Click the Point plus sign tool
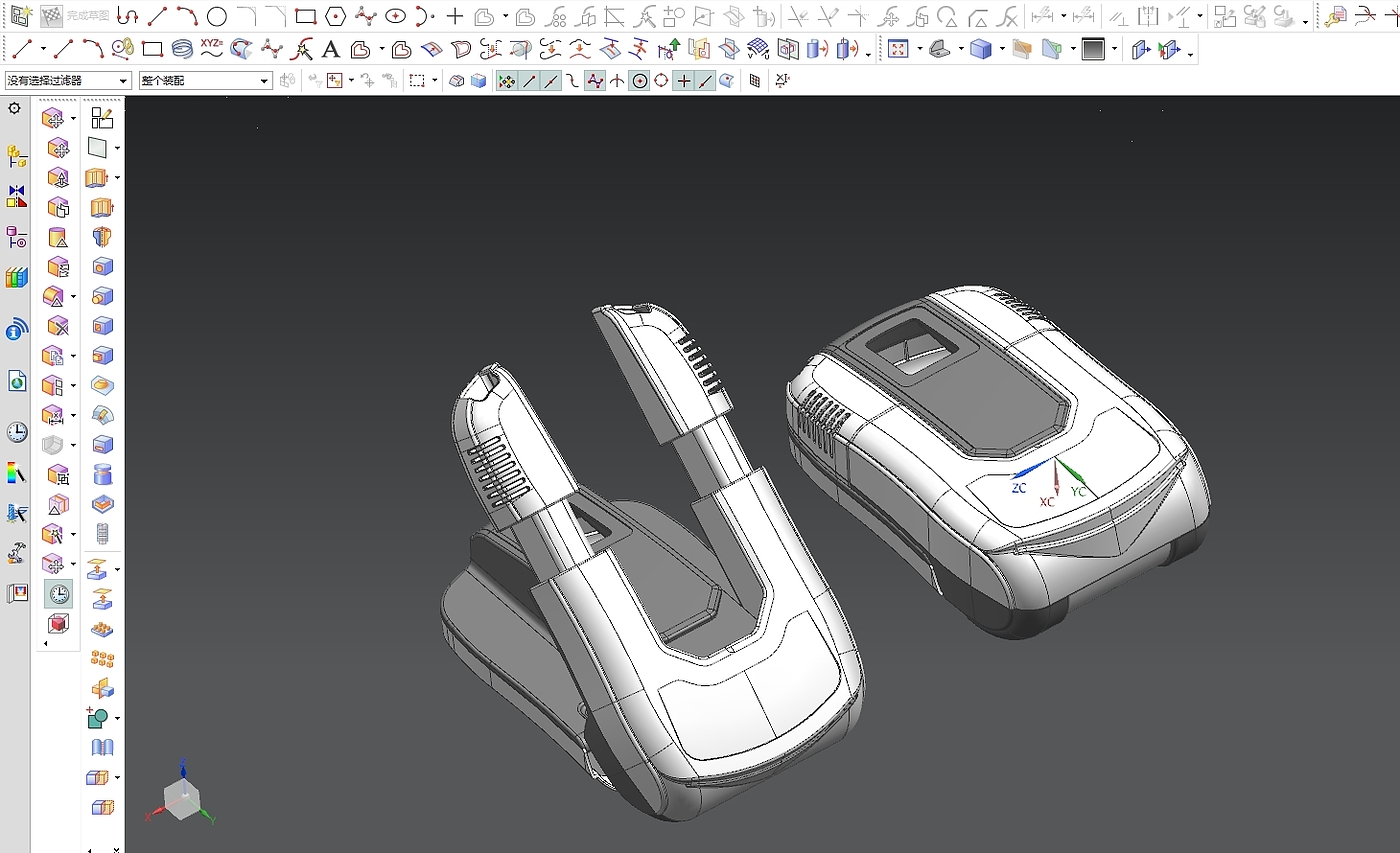Viewport: 1400px width, 853px height. coord(455,16)
